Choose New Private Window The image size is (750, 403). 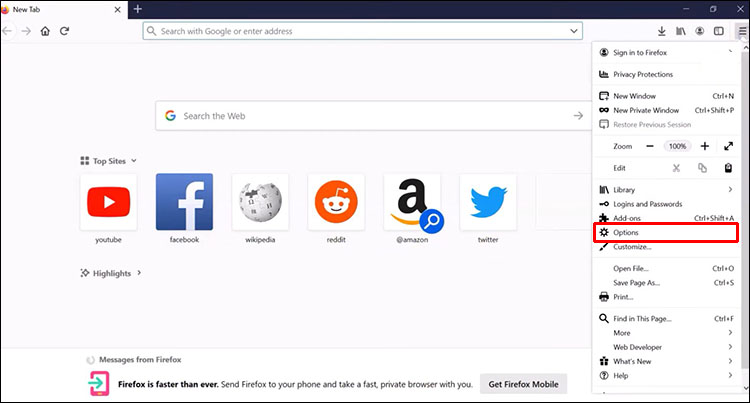pos(666,110)
